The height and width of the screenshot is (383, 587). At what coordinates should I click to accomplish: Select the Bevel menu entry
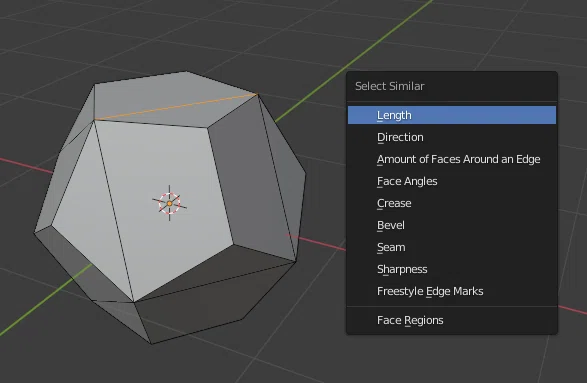[452, 225]
